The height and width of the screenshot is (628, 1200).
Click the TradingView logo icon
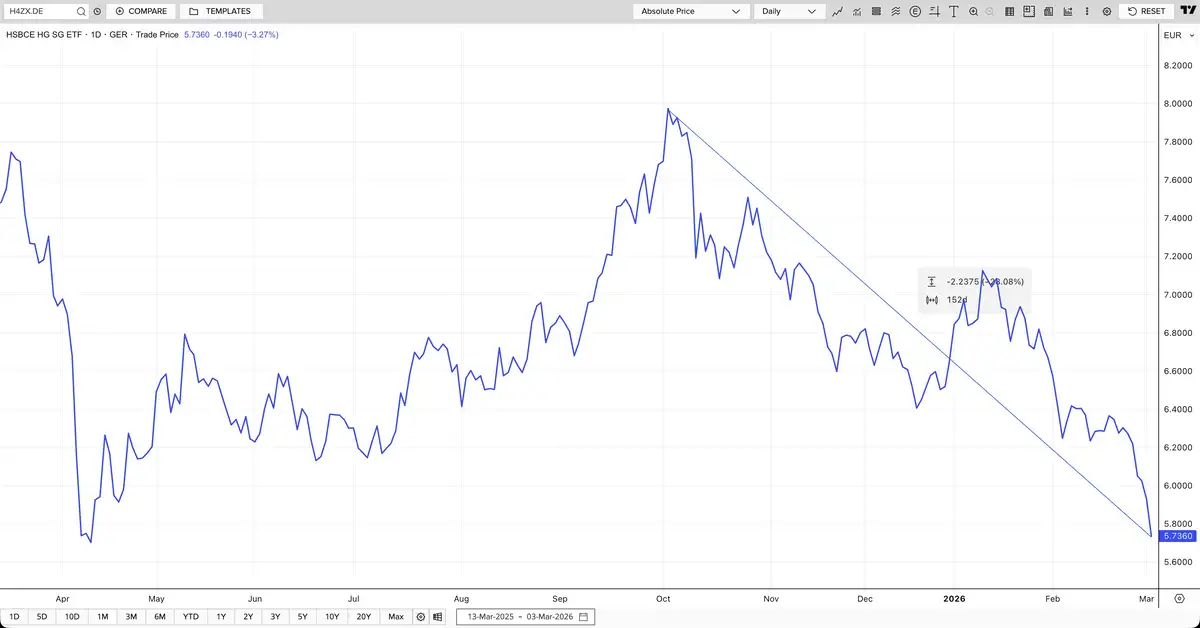[1188, 10]
